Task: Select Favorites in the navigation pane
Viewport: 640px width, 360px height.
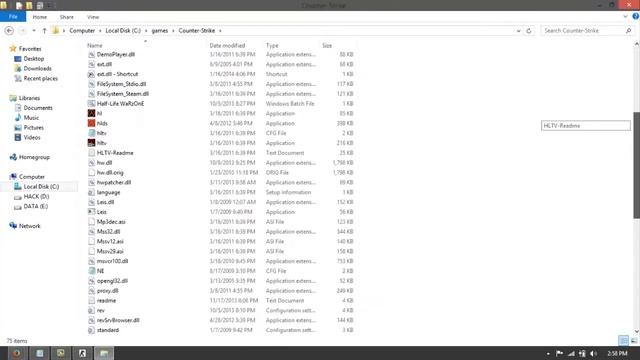Action: tap(30, 49)
